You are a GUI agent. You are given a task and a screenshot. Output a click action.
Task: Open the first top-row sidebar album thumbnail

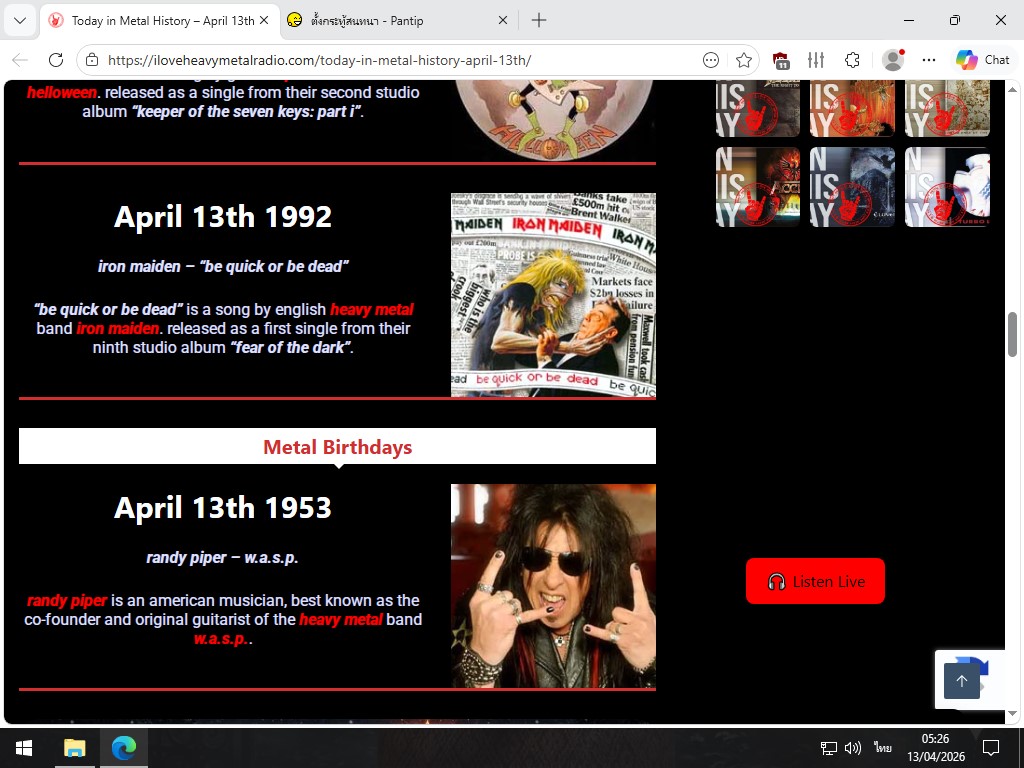click(x=758, y=108)
